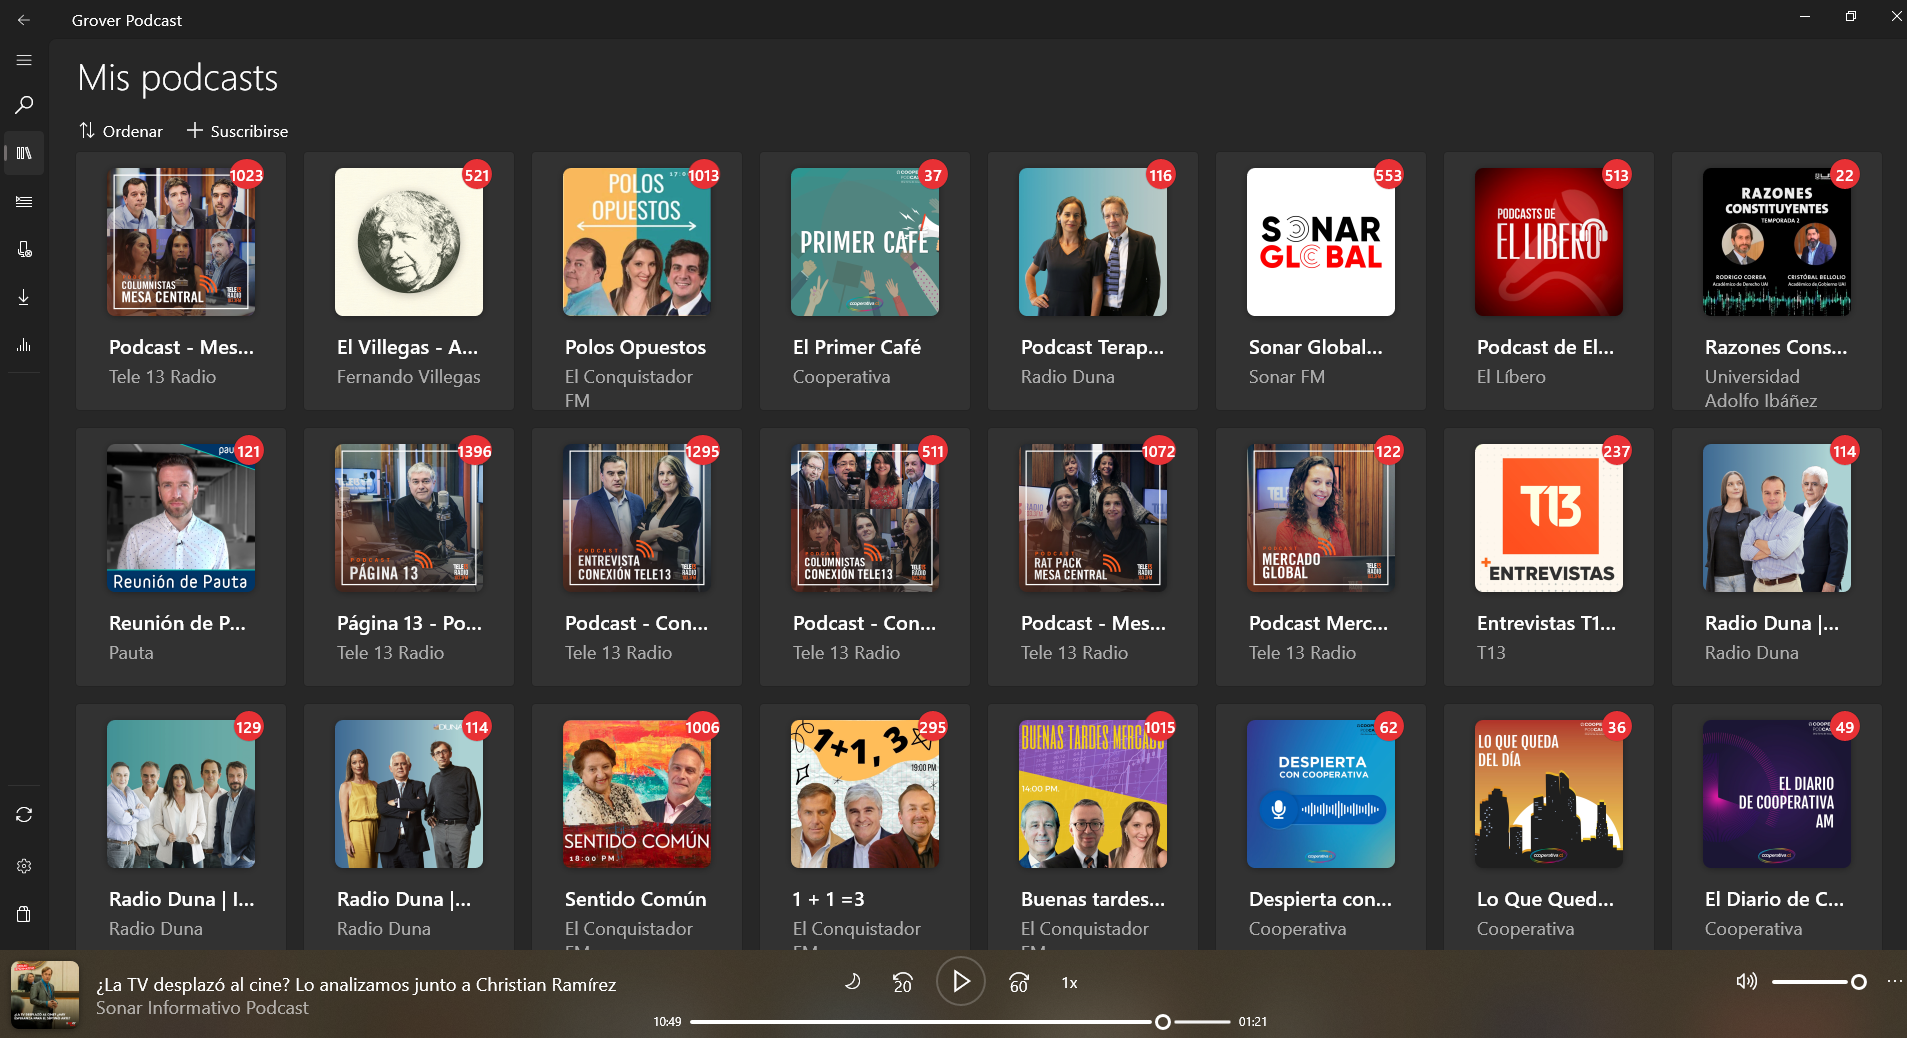Click Suscribirse to add a podcast
Screen dimensions: 1907x1038
click(238, 131)
